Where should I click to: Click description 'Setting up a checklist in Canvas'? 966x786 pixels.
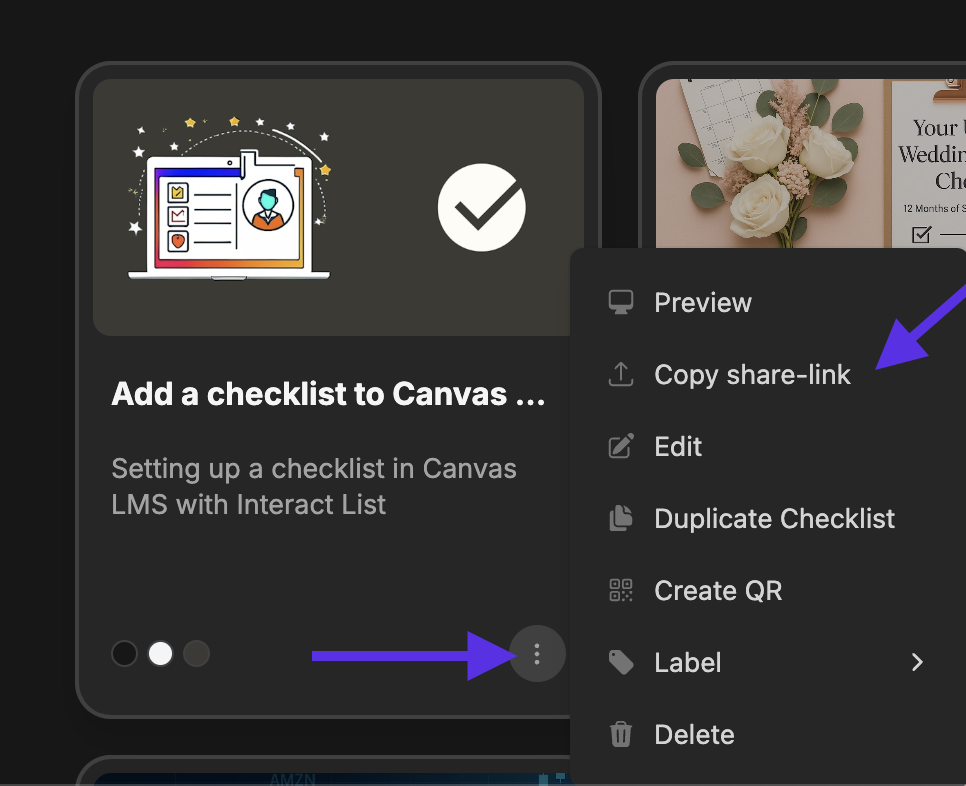(314, 469)
